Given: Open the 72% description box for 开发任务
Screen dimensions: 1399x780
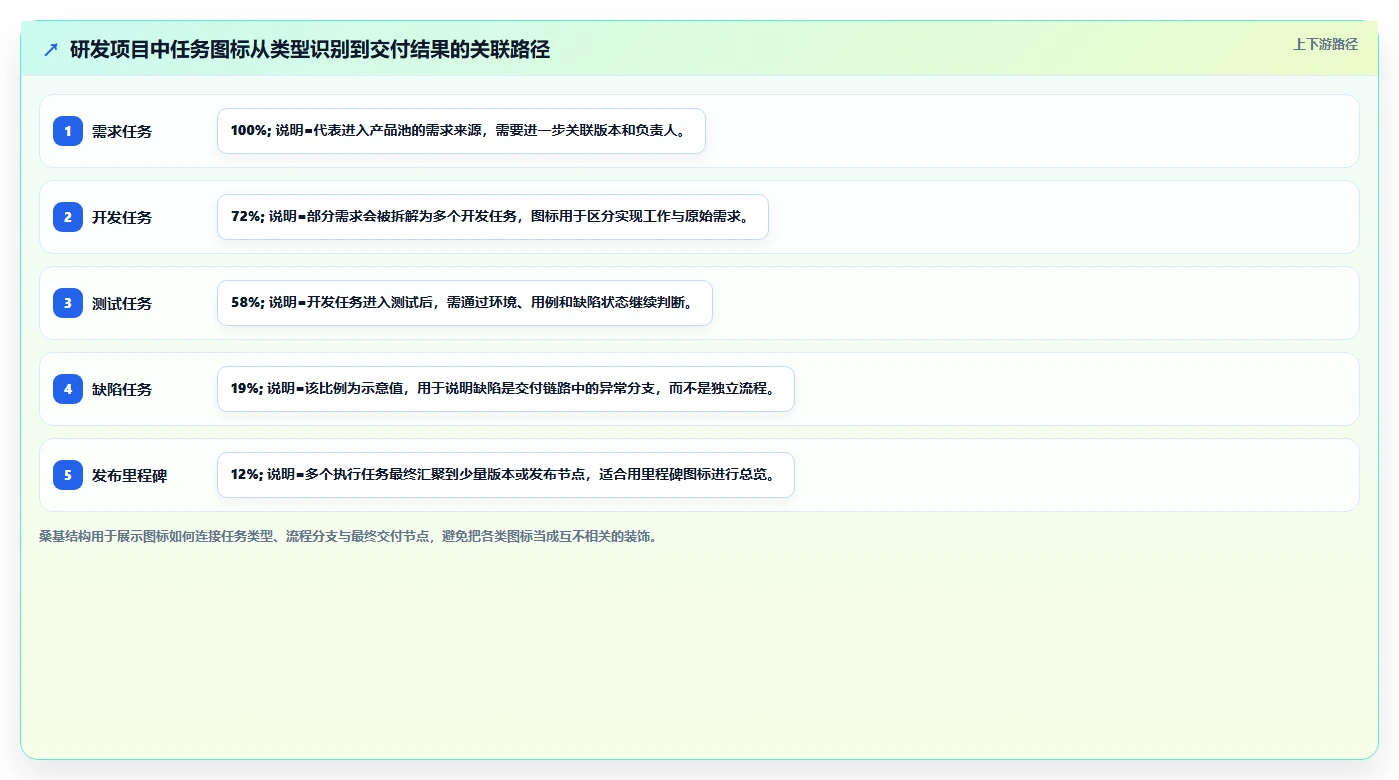Looking at the screenshot, I should [493, 217].
